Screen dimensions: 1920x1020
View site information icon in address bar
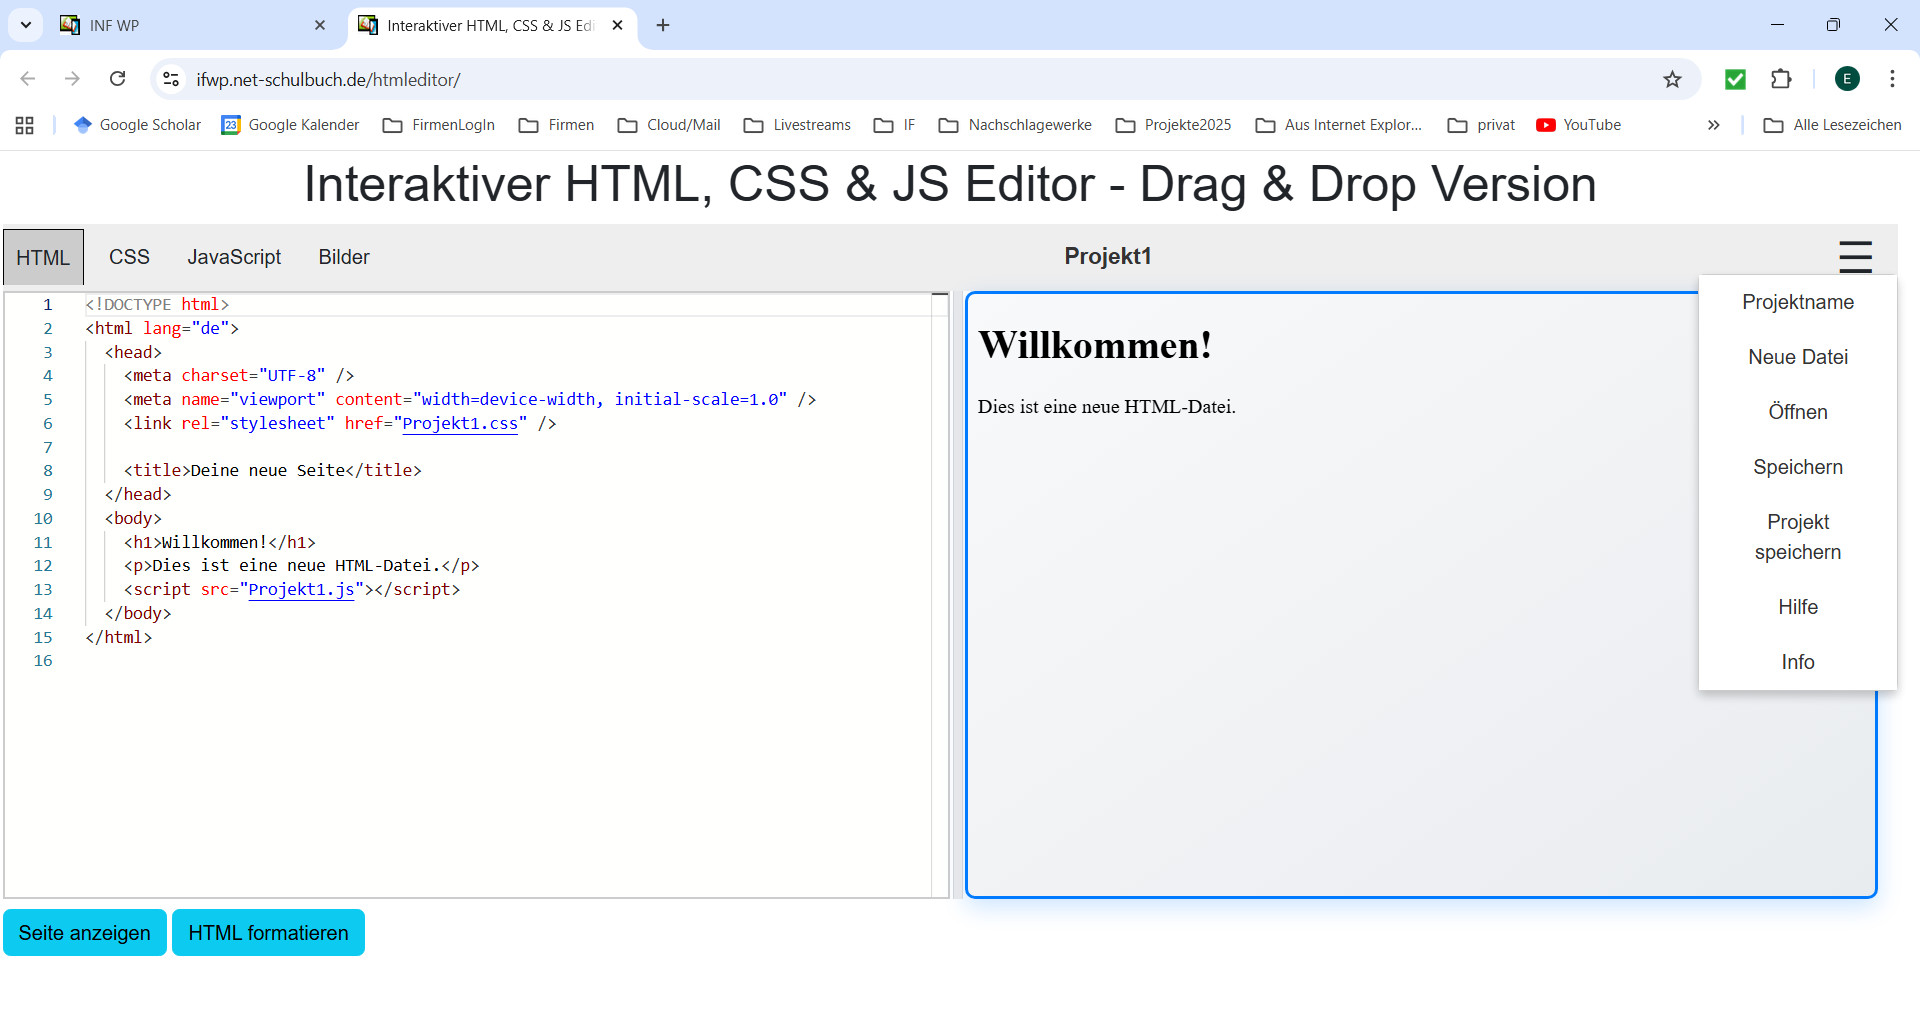point(172,80)
